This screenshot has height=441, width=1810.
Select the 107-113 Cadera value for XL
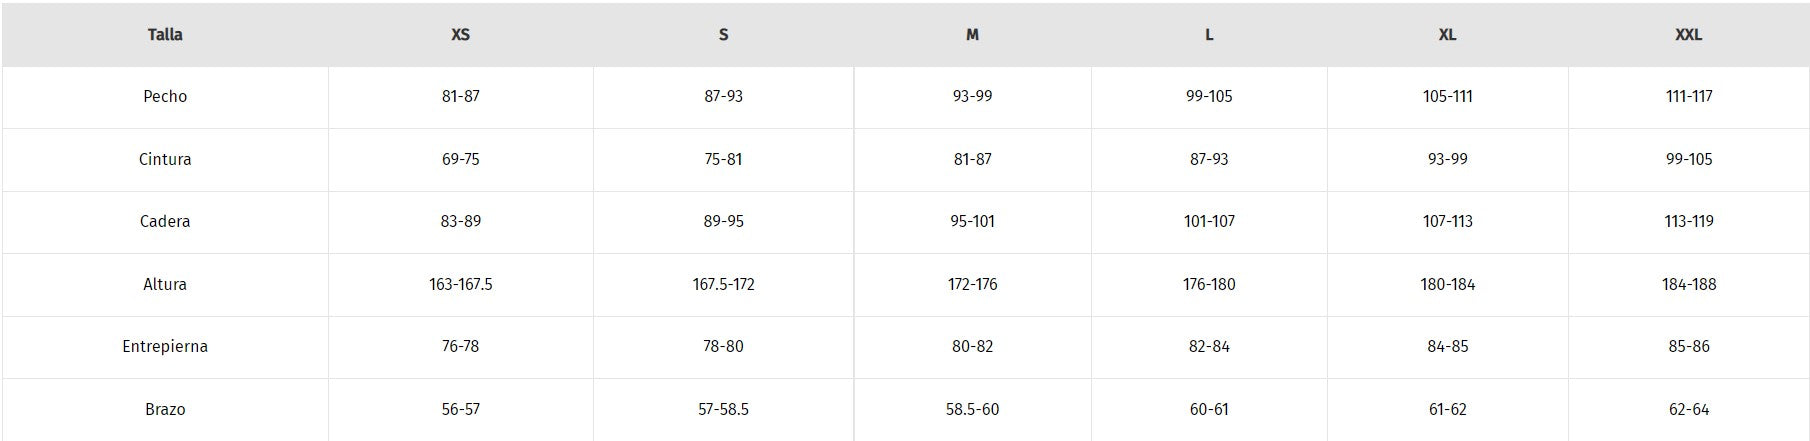1447,221
